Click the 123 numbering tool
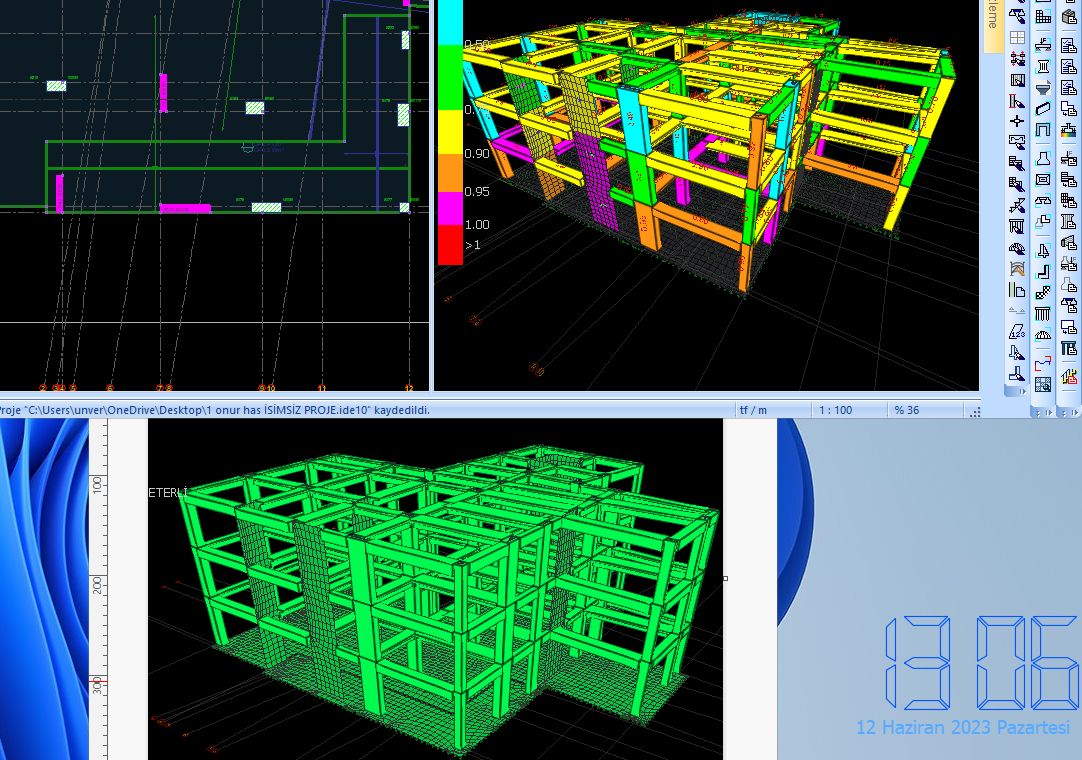 (x=1017, y=332)
